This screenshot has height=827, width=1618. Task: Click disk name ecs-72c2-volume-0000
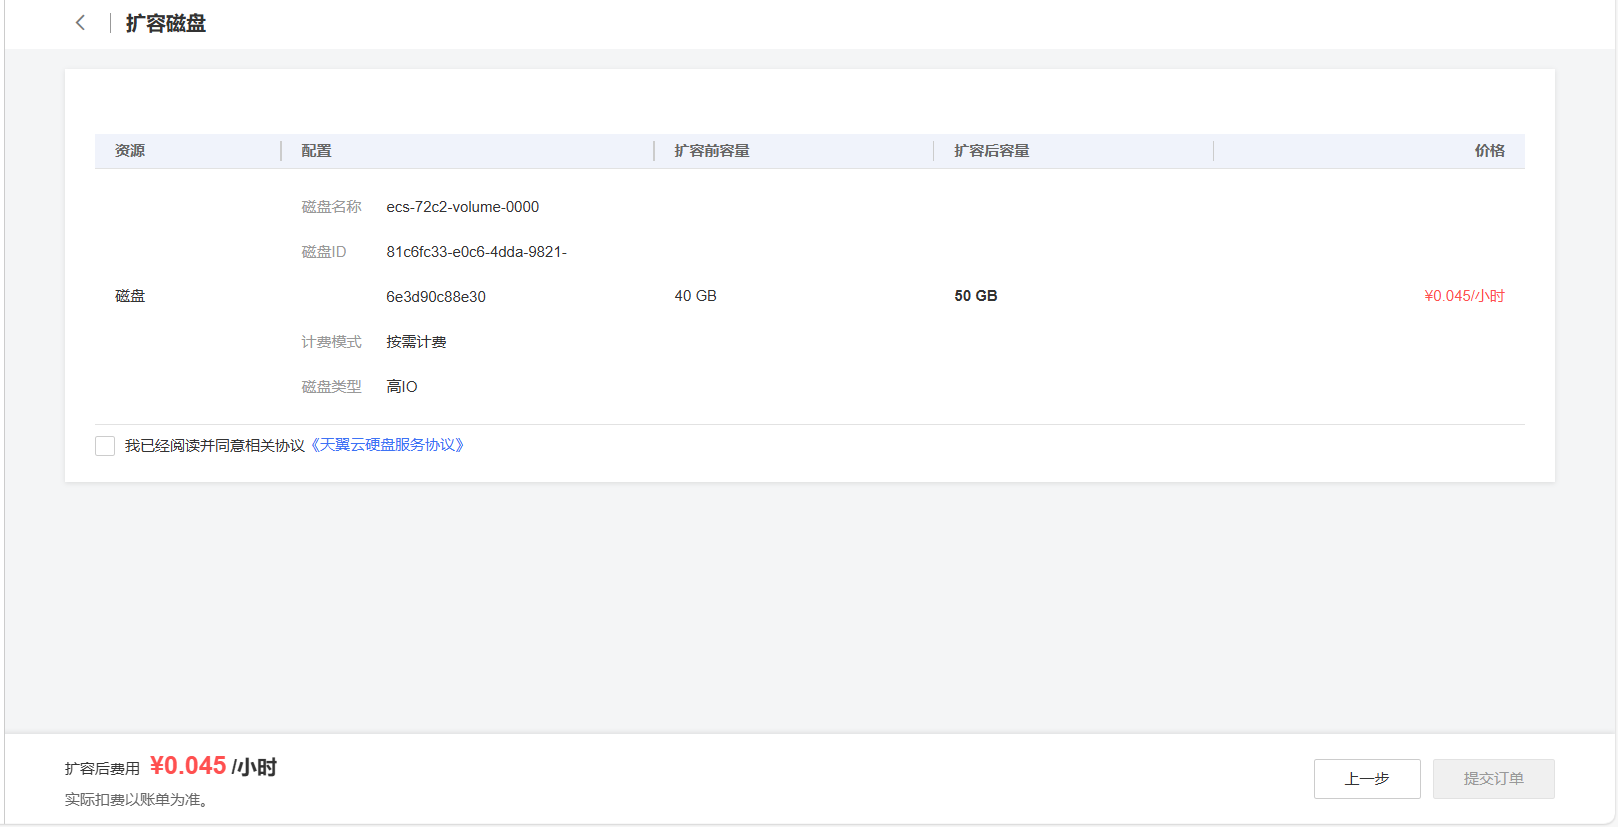(x=462, y=207)
